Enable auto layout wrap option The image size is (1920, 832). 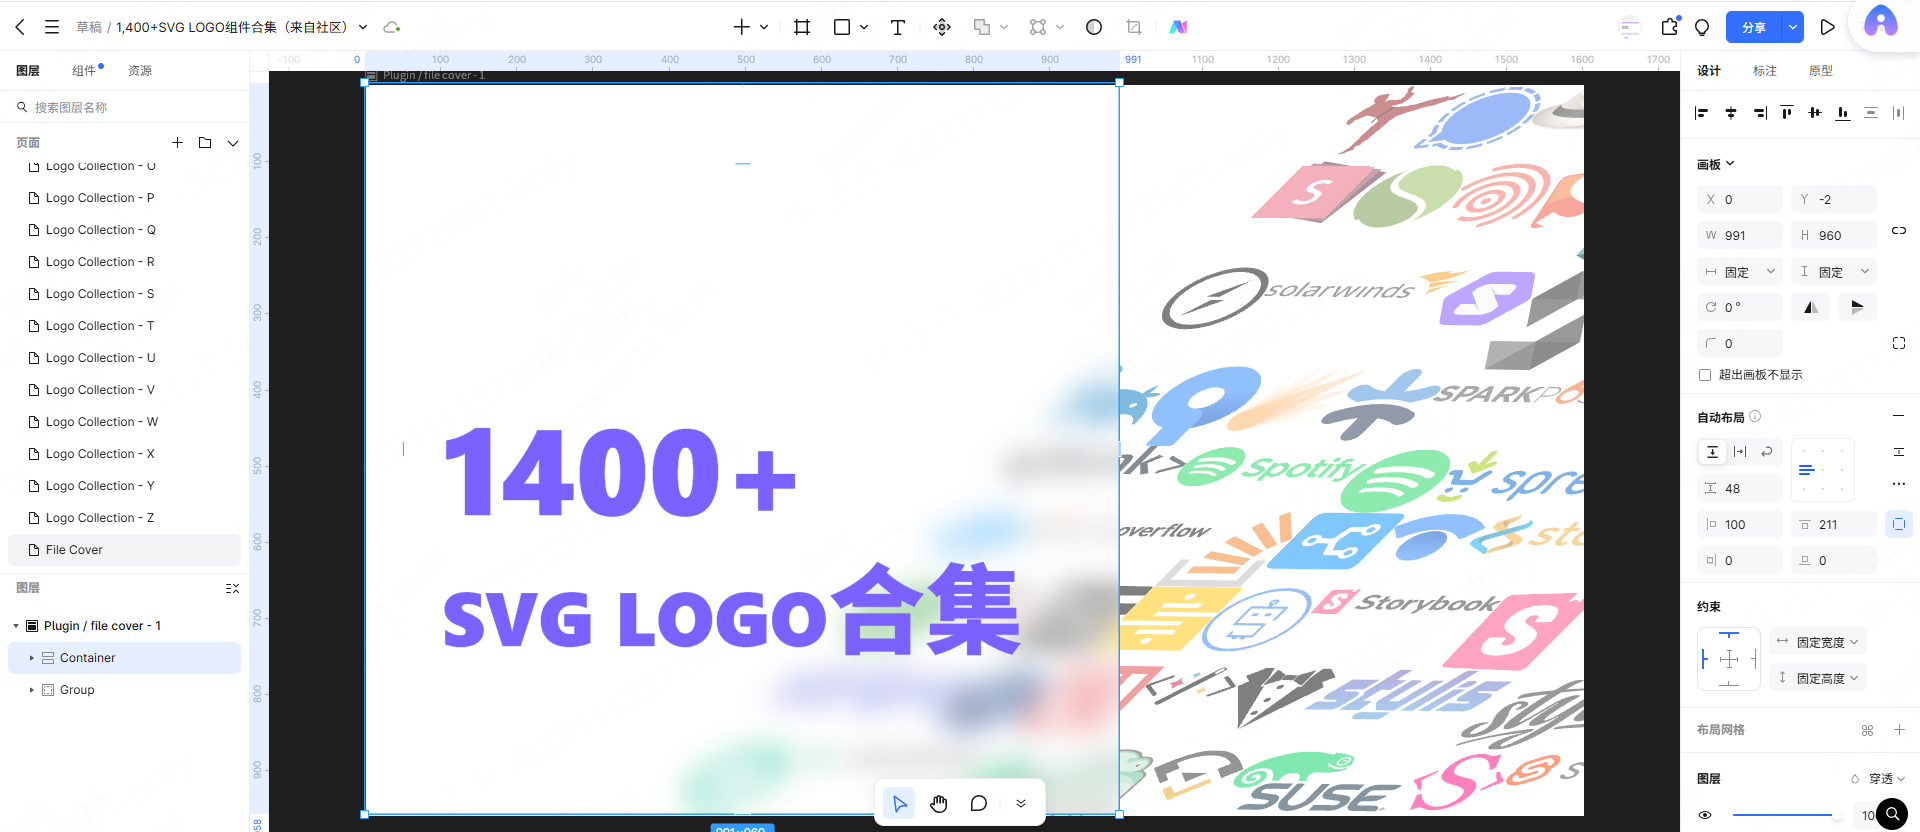pyautogui.click(x=1767, y=452)
